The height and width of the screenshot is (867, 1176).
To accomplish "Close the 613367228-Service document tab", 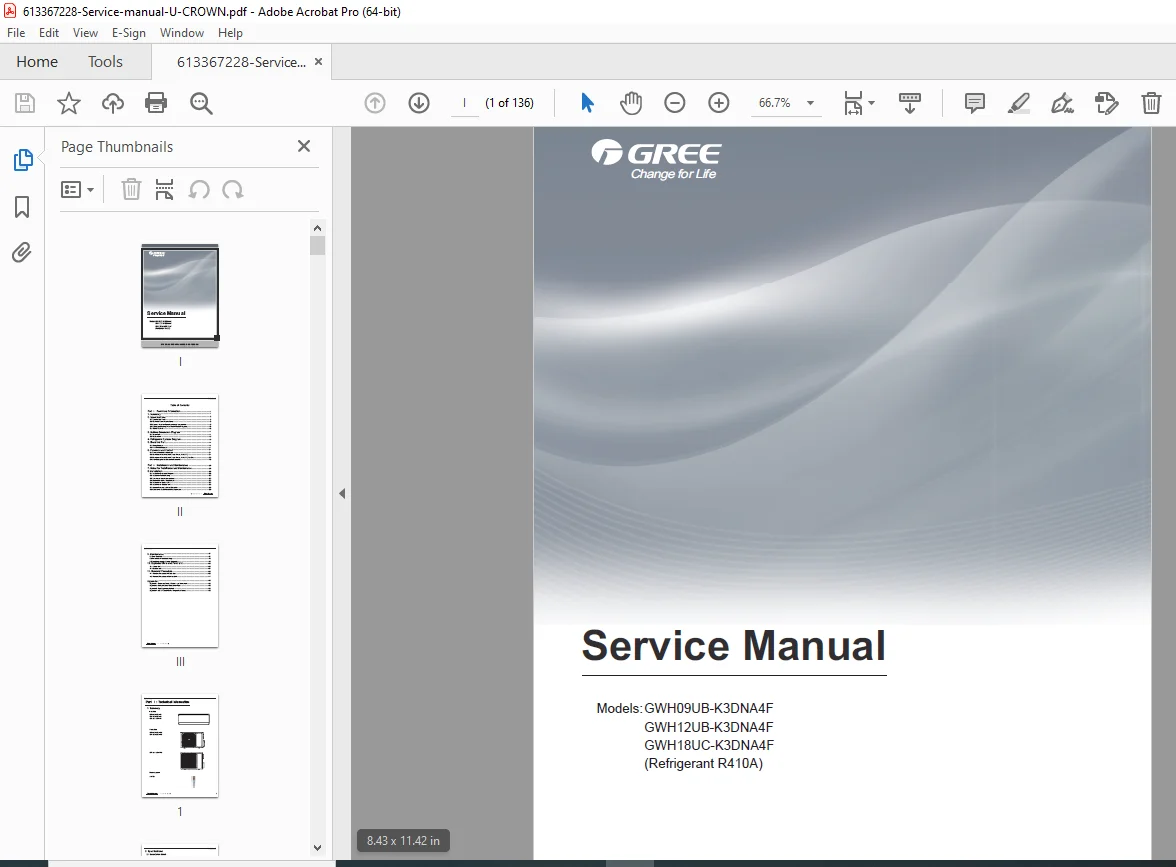I will tap(319, 62).
